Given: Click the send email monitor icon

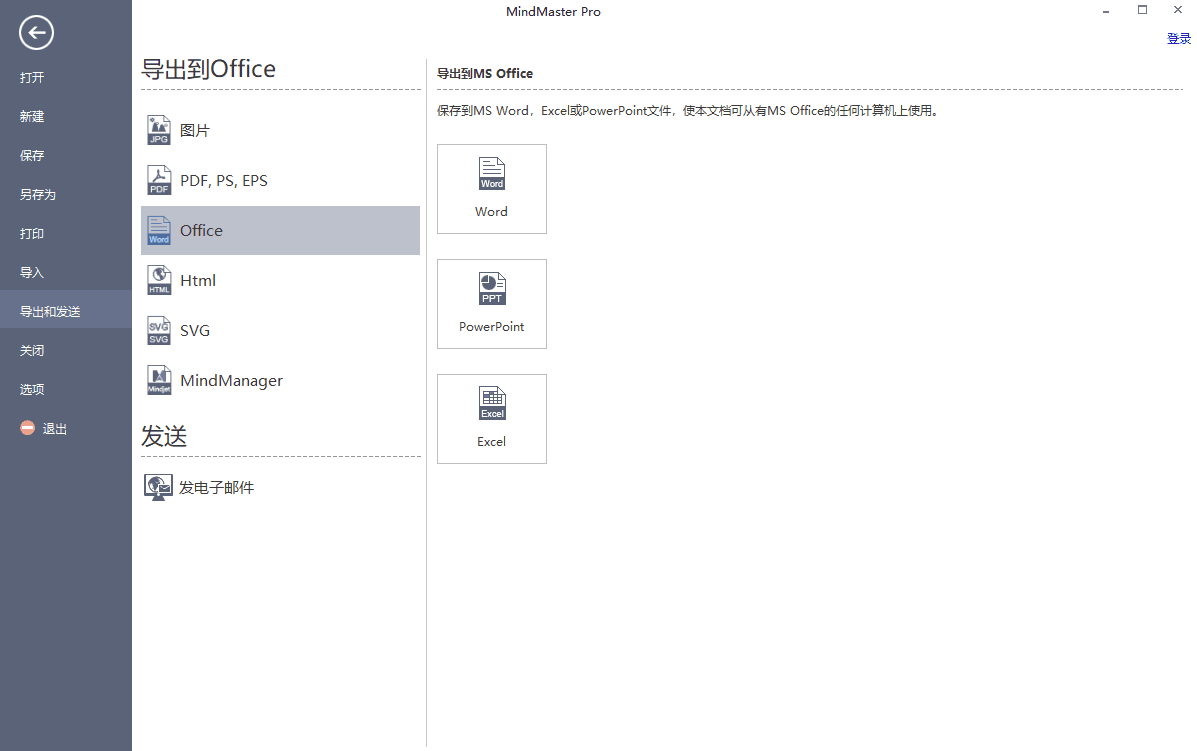Looking at the screenshot, I should tap(158, 487).
